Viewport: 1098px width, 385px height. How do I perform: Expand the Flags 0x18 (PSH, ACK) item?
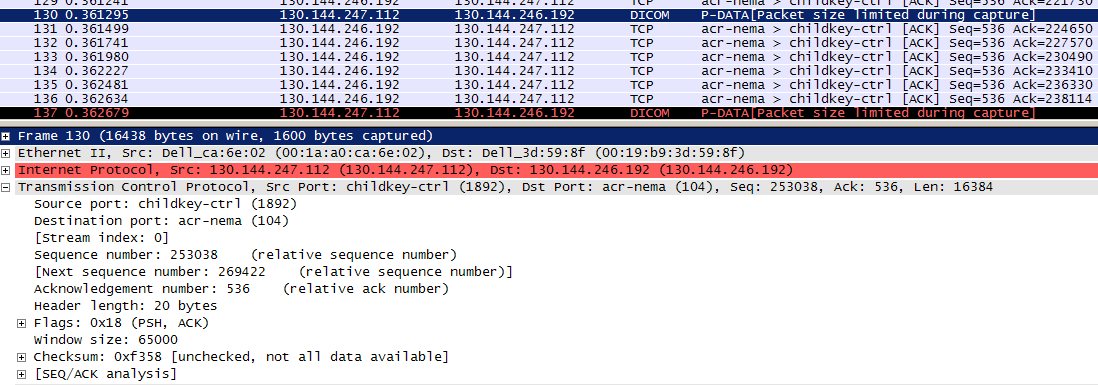tap(22, 323)
